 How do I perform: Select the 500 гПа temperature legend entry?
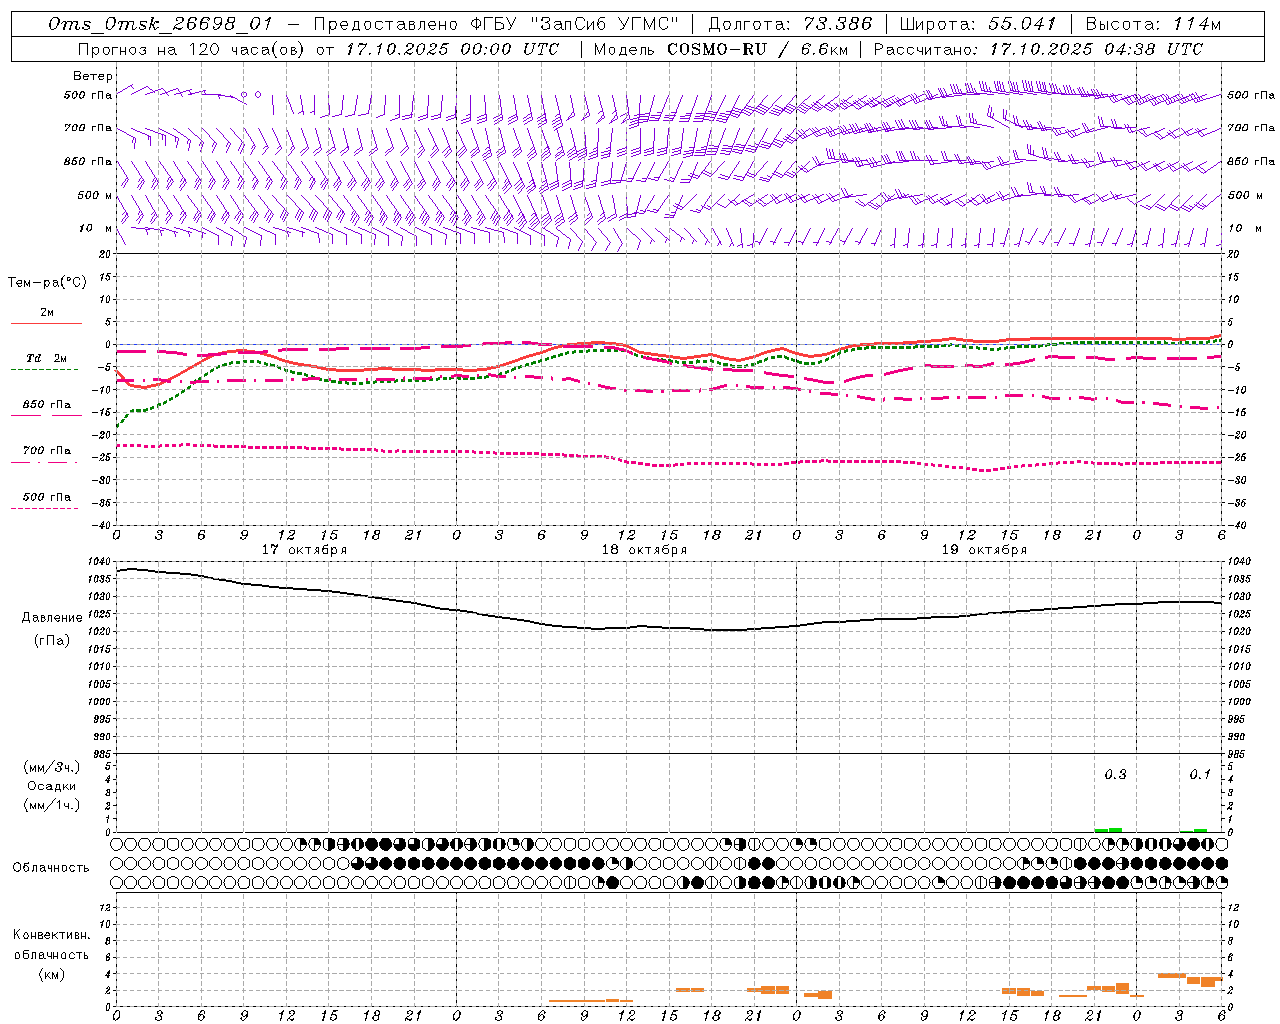47,497
